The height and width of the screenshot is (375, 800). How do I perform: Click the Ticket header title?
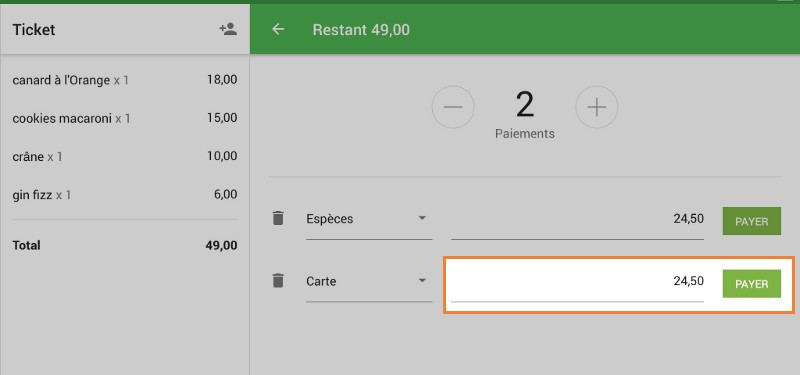[x=34, y=30]
